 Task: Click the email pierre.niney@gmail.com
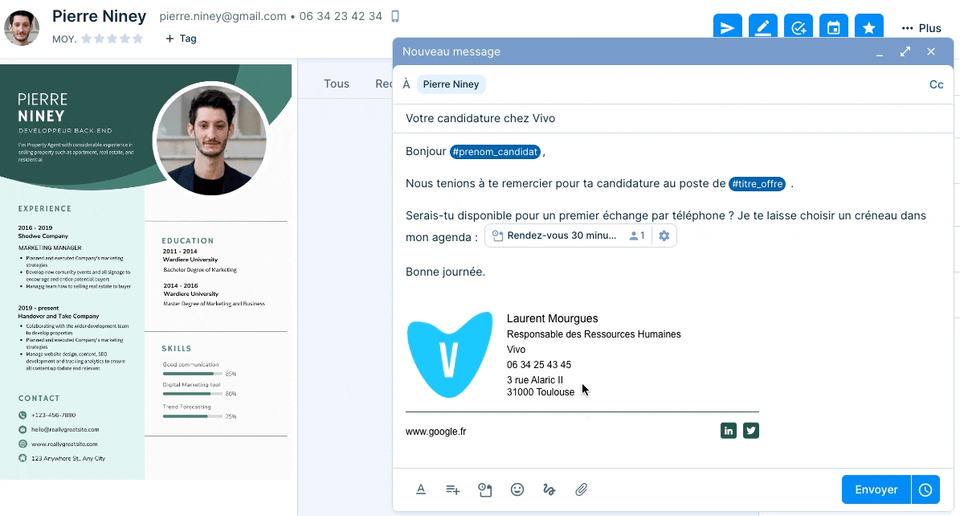click(223, 16)
